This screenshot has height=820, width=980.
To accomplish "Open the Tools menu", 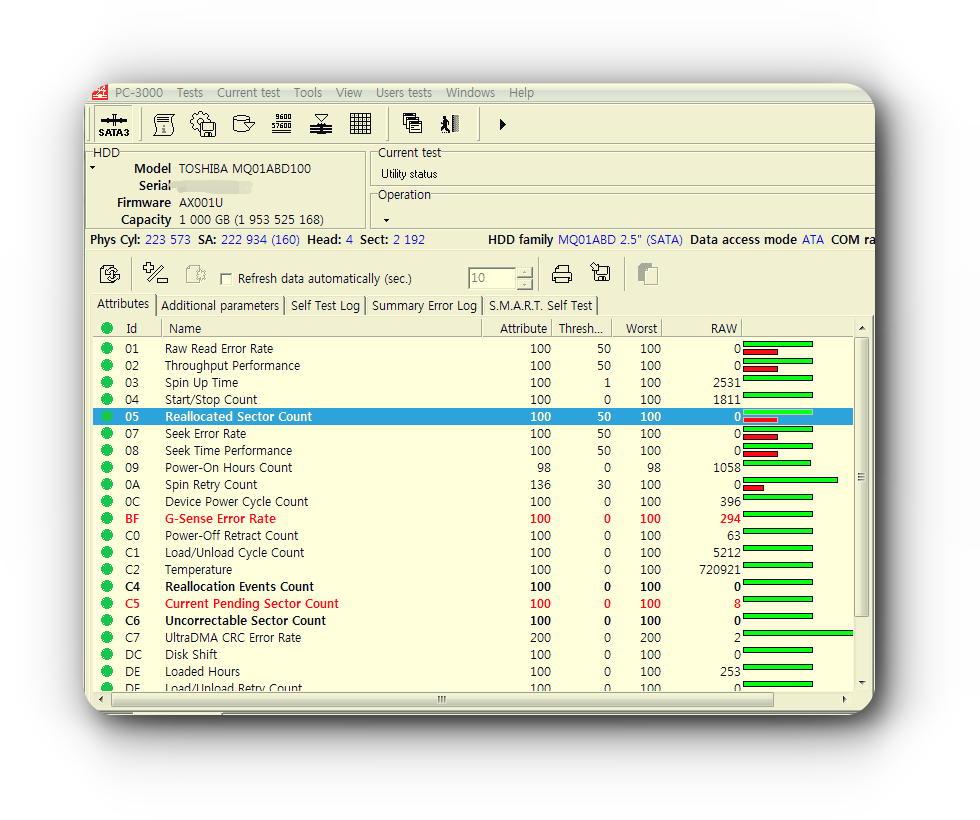I will [x=308, y=92].
